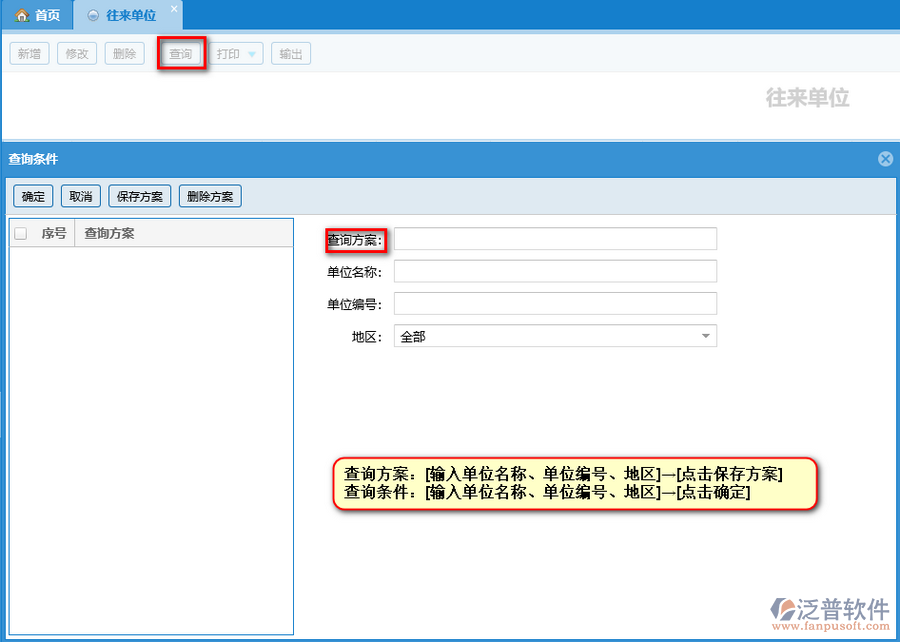Click the home icon on 首页 tab

coord(22,15)
